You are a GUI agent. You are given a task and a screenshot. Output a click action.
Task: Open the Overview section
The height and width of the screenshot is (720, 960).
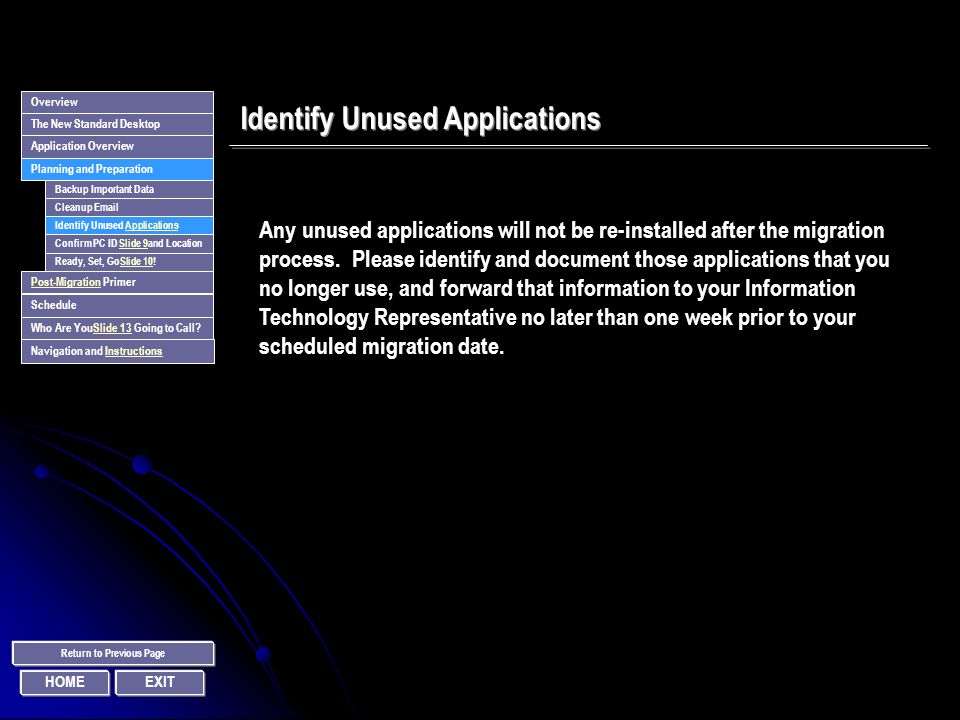tap(118, 102)
